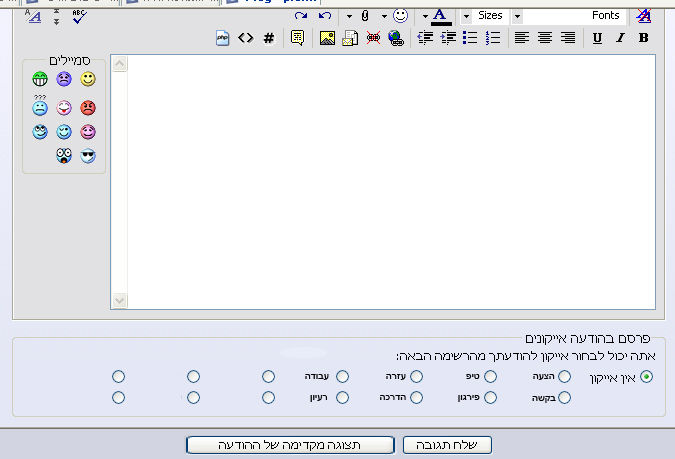This screenshot has height=459, width=675.
Task: Click the smiley face toolbar icon
Action: point(400,16)
